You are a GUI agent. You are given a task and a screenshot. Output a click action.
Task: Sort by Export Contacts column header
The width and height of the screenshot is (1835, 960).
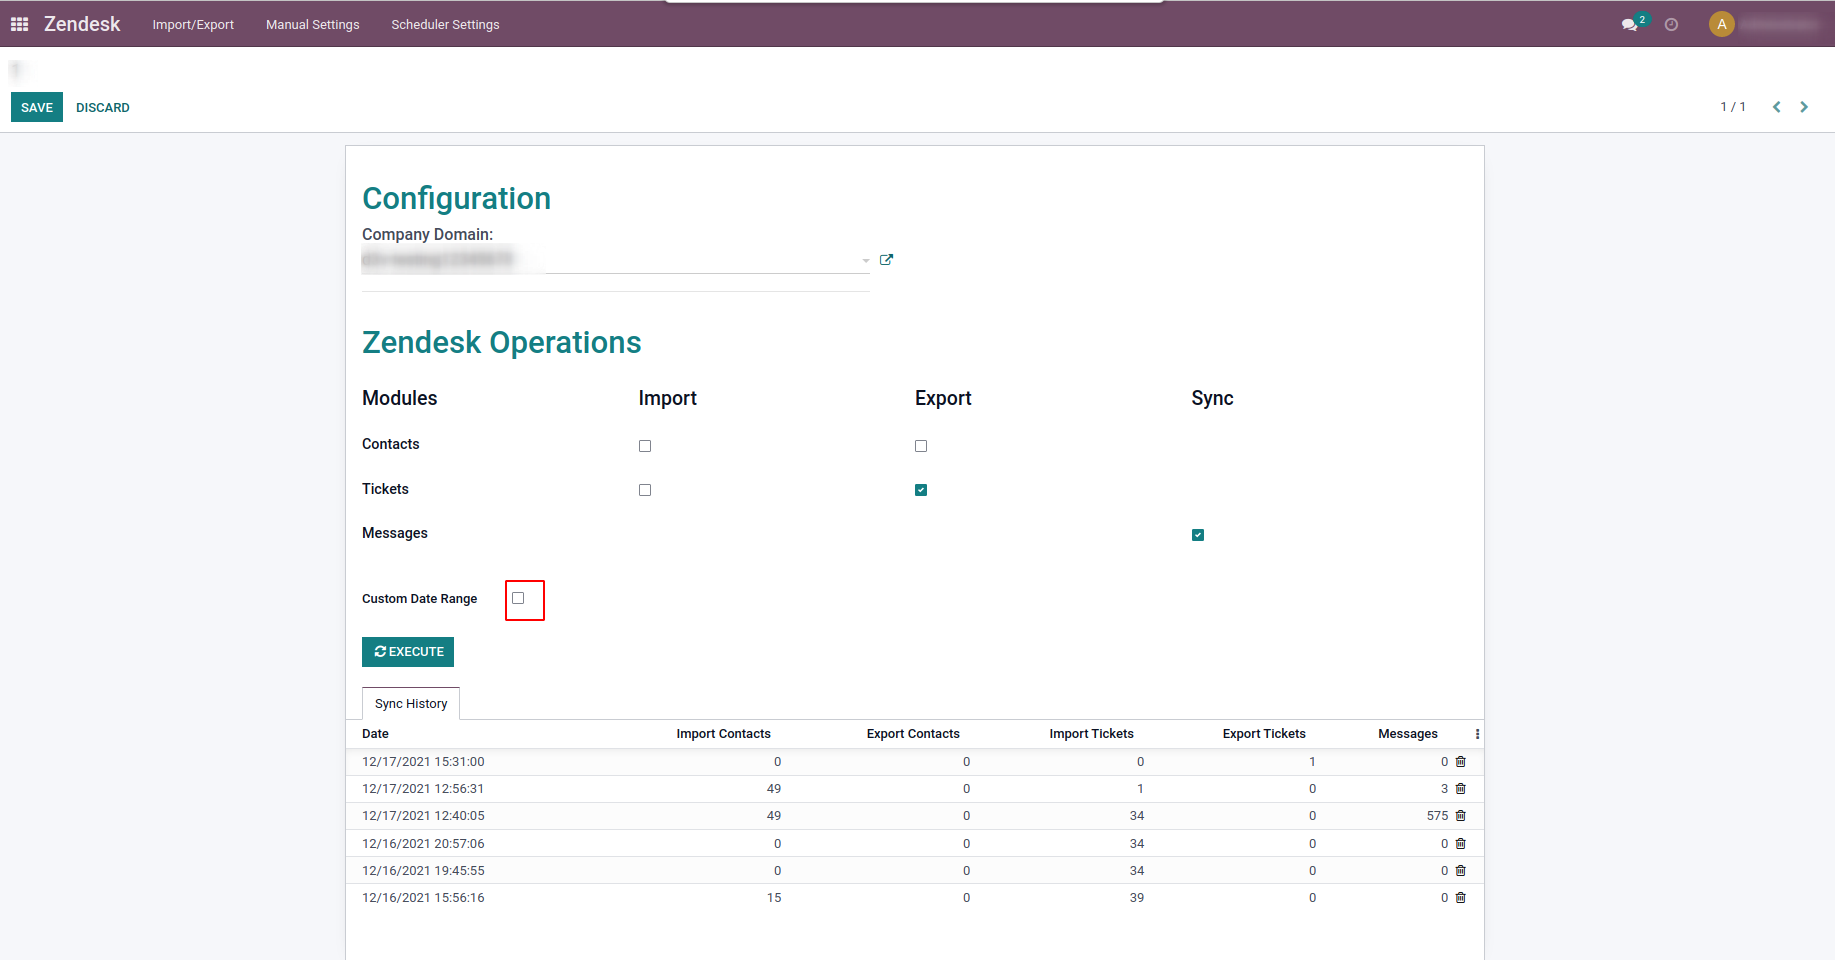(x=913, y=734)
